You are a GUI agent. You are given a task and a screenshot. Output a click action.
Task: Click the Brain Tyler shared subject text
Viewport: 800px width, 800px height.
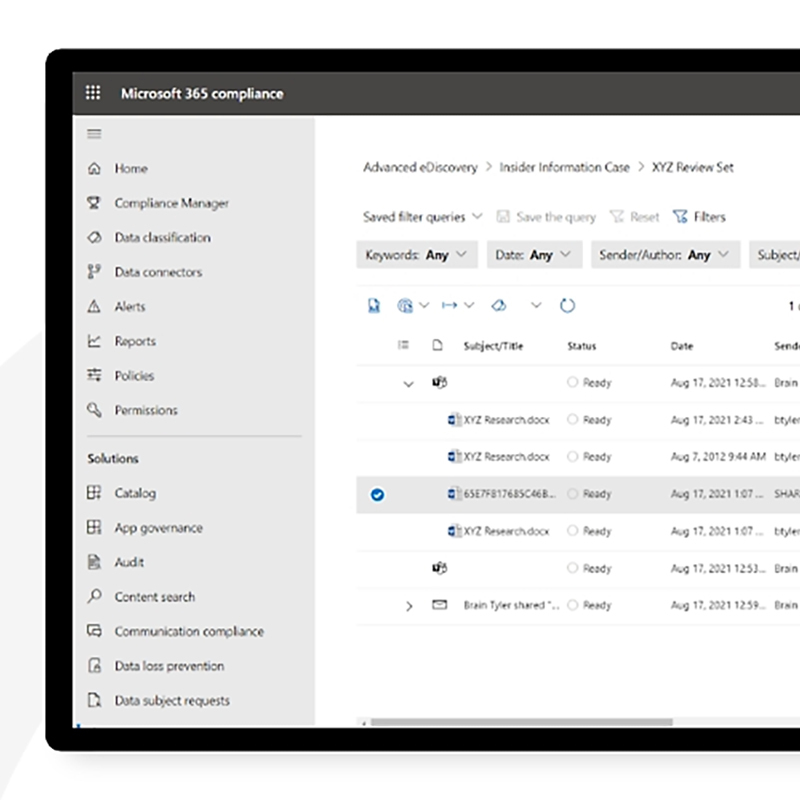[511, 605]
